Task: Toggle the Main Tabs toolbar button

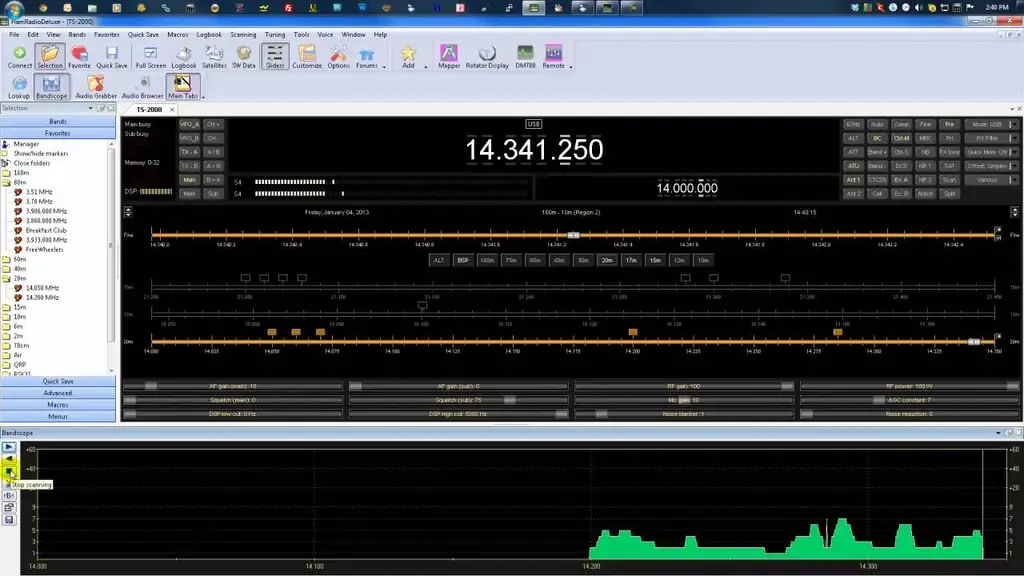Action: (183, 87)
